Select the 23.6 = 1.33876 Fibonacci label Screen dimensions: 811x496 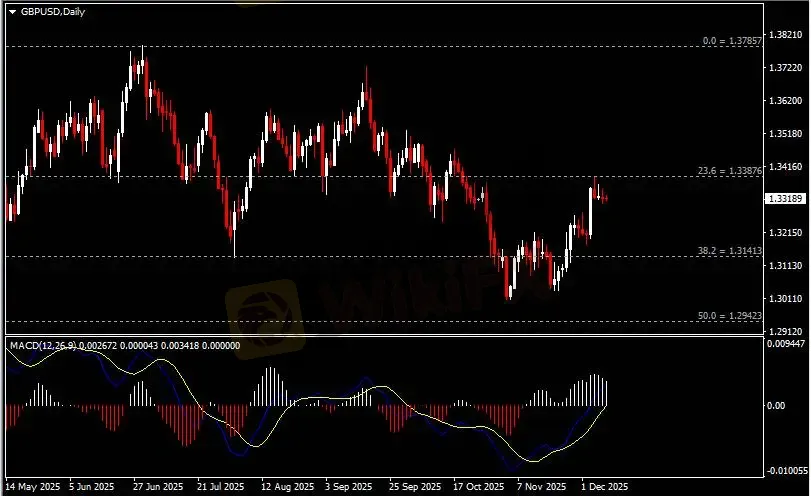coord(730,171)
